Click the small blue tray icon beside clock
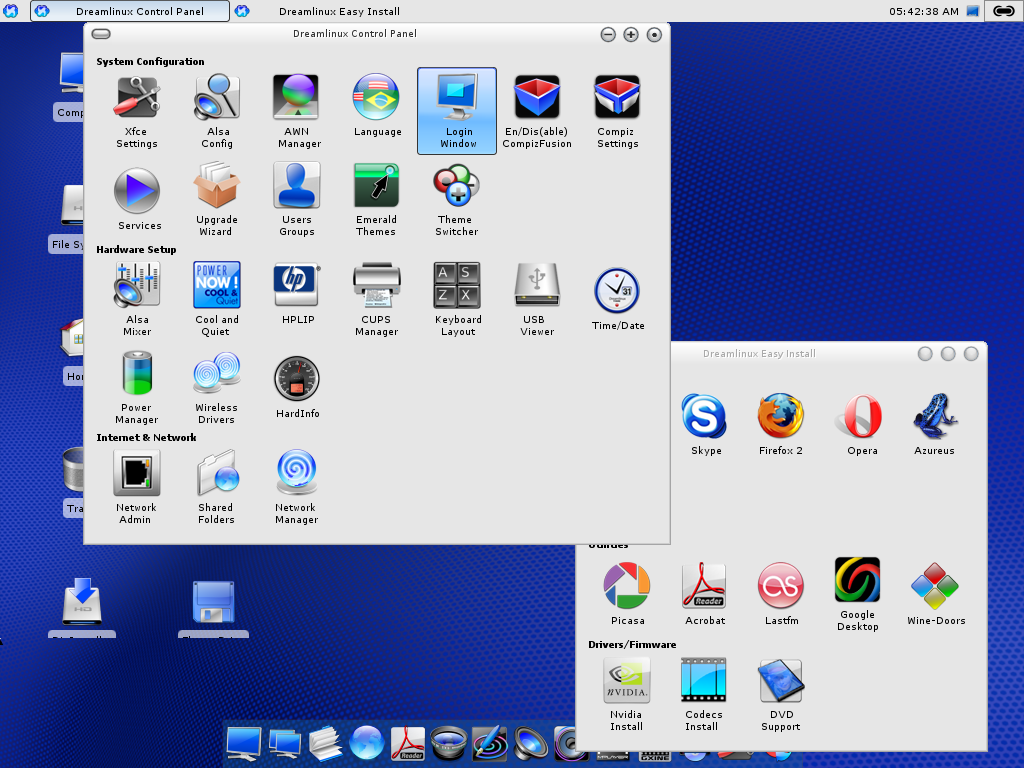Screen dimensions: 1024x768 point(972,11)
